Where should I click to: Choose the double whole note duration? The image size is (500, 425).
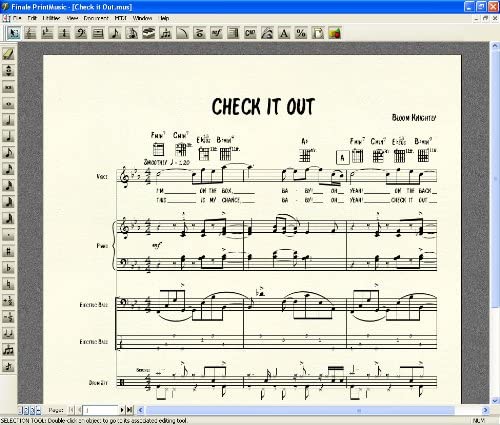[x=8, y=87]
